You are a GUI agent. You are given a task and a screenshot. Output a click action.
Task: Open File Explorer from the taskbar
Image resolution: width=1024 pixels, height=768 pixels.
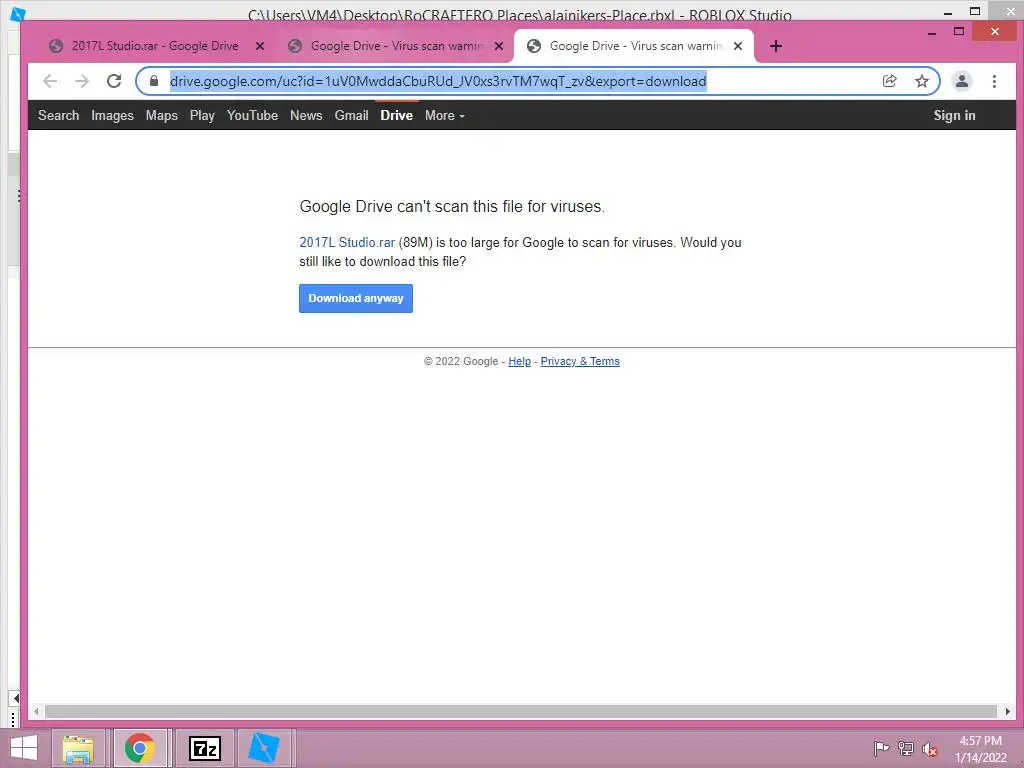[x=78, y=748]
